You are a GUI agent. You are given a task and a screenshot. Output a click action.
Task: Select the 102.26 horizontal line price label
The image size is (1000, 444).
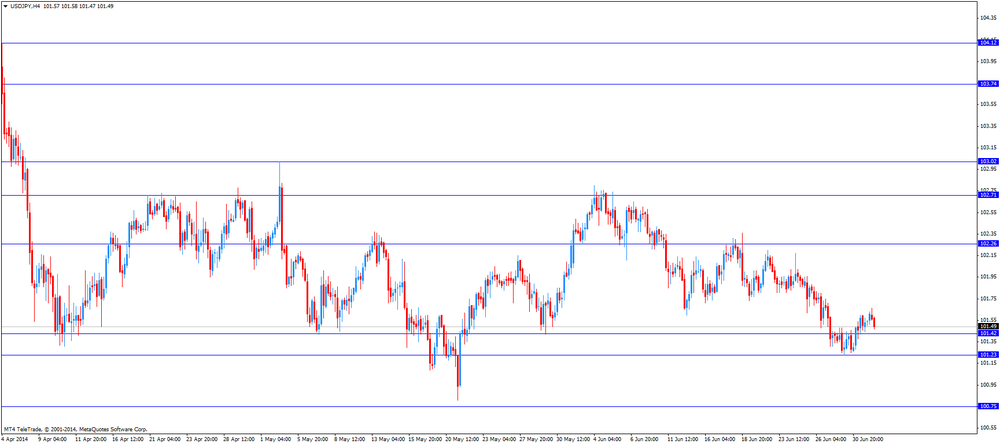(x=988, y=244)
